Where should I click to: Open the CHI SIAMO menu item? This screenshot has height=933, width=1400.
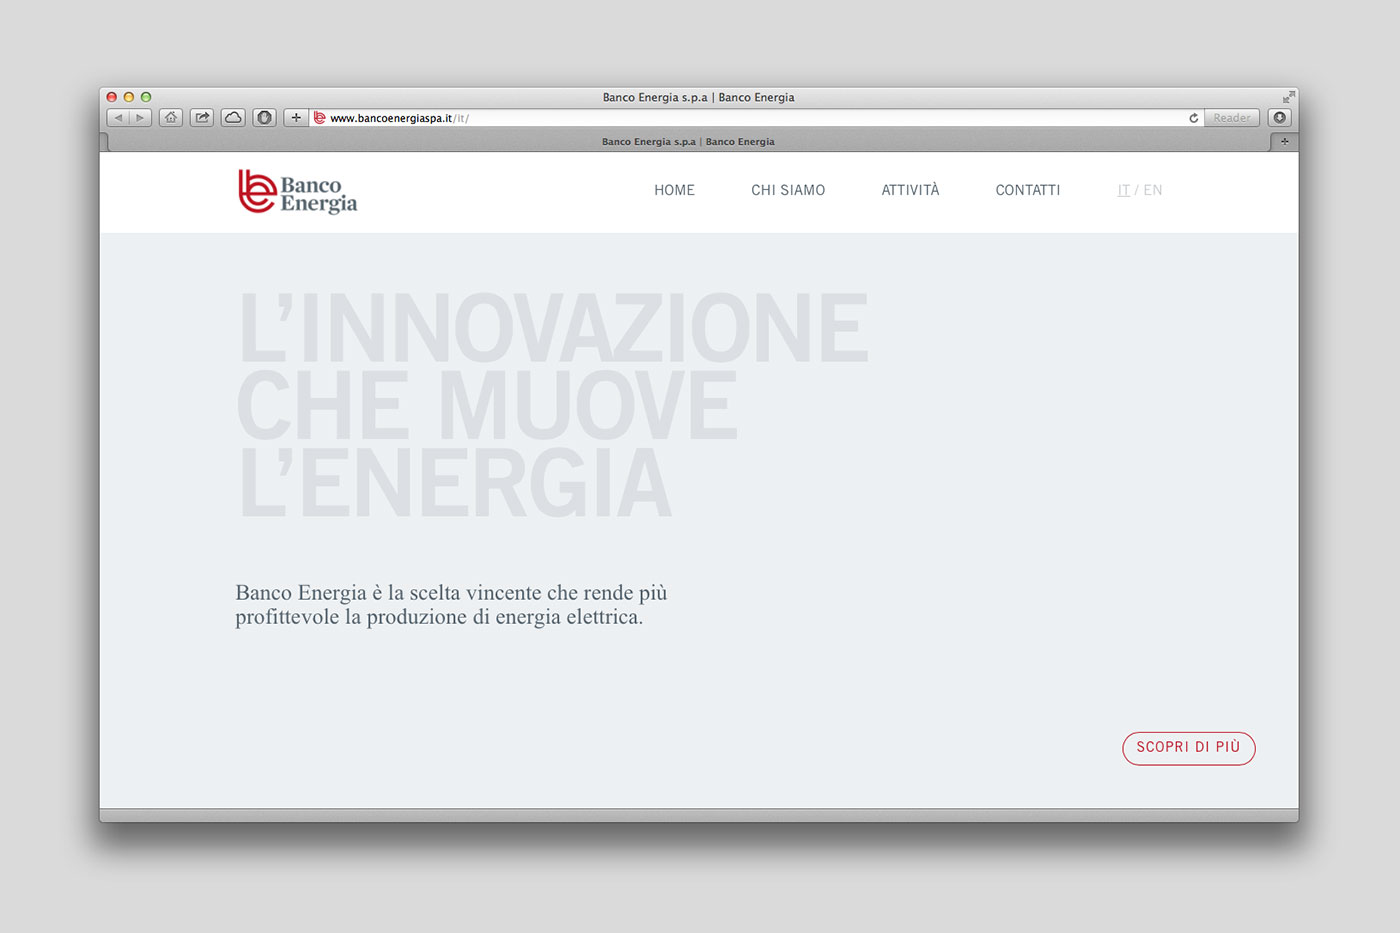(788, 190)
